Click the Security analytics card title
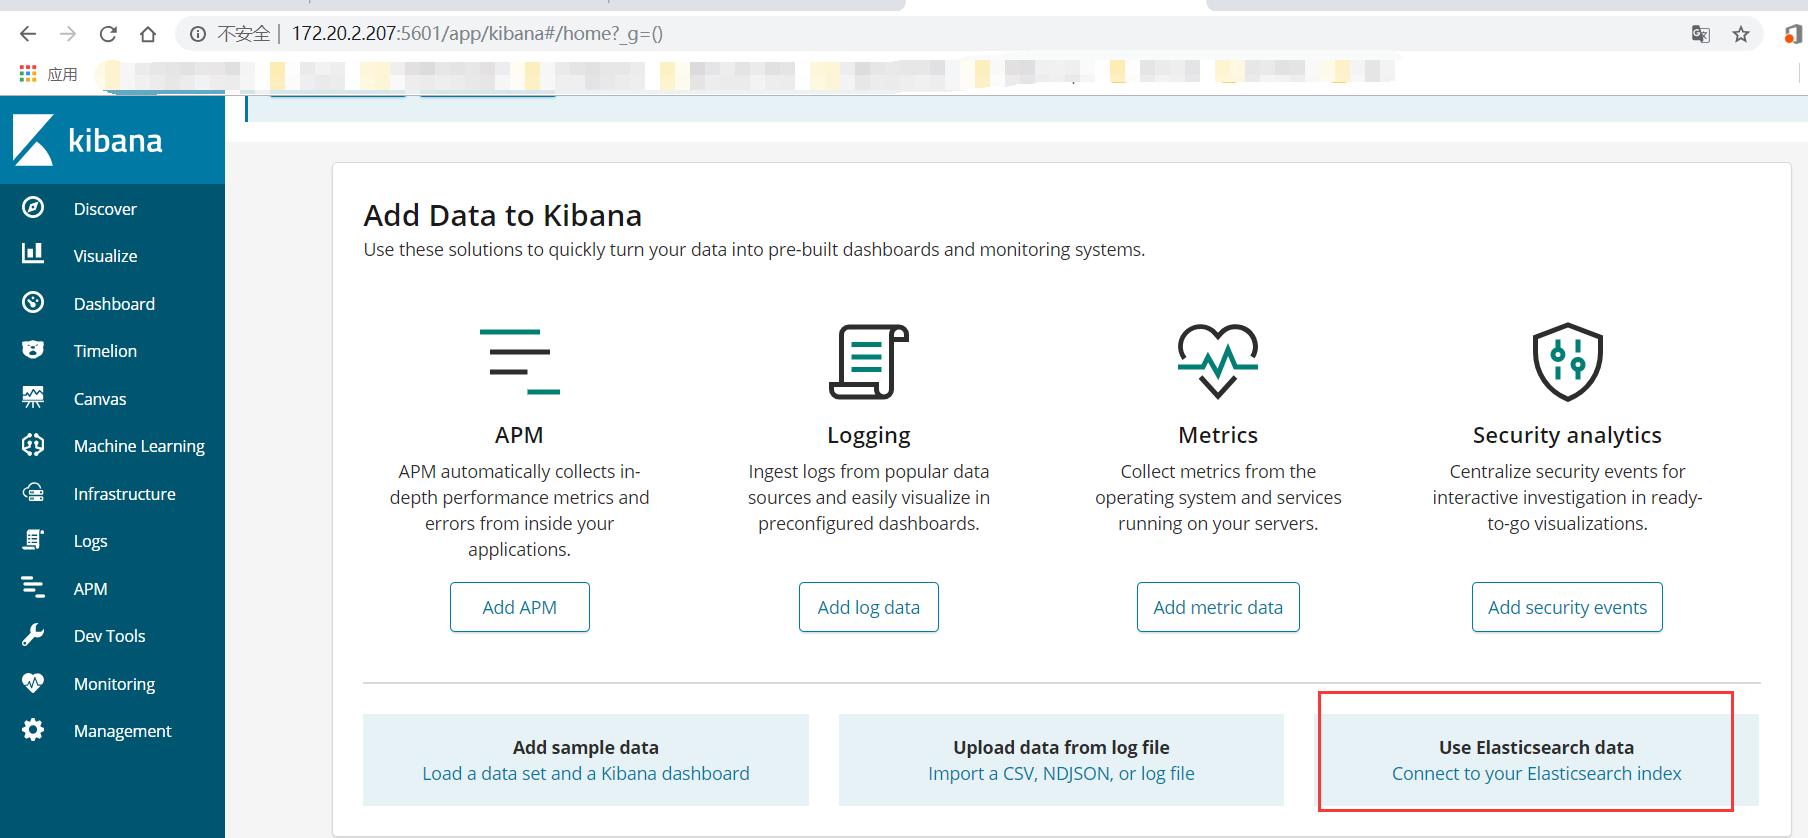The width and height of the screenshot is (1808, 838). point(1567,435)
